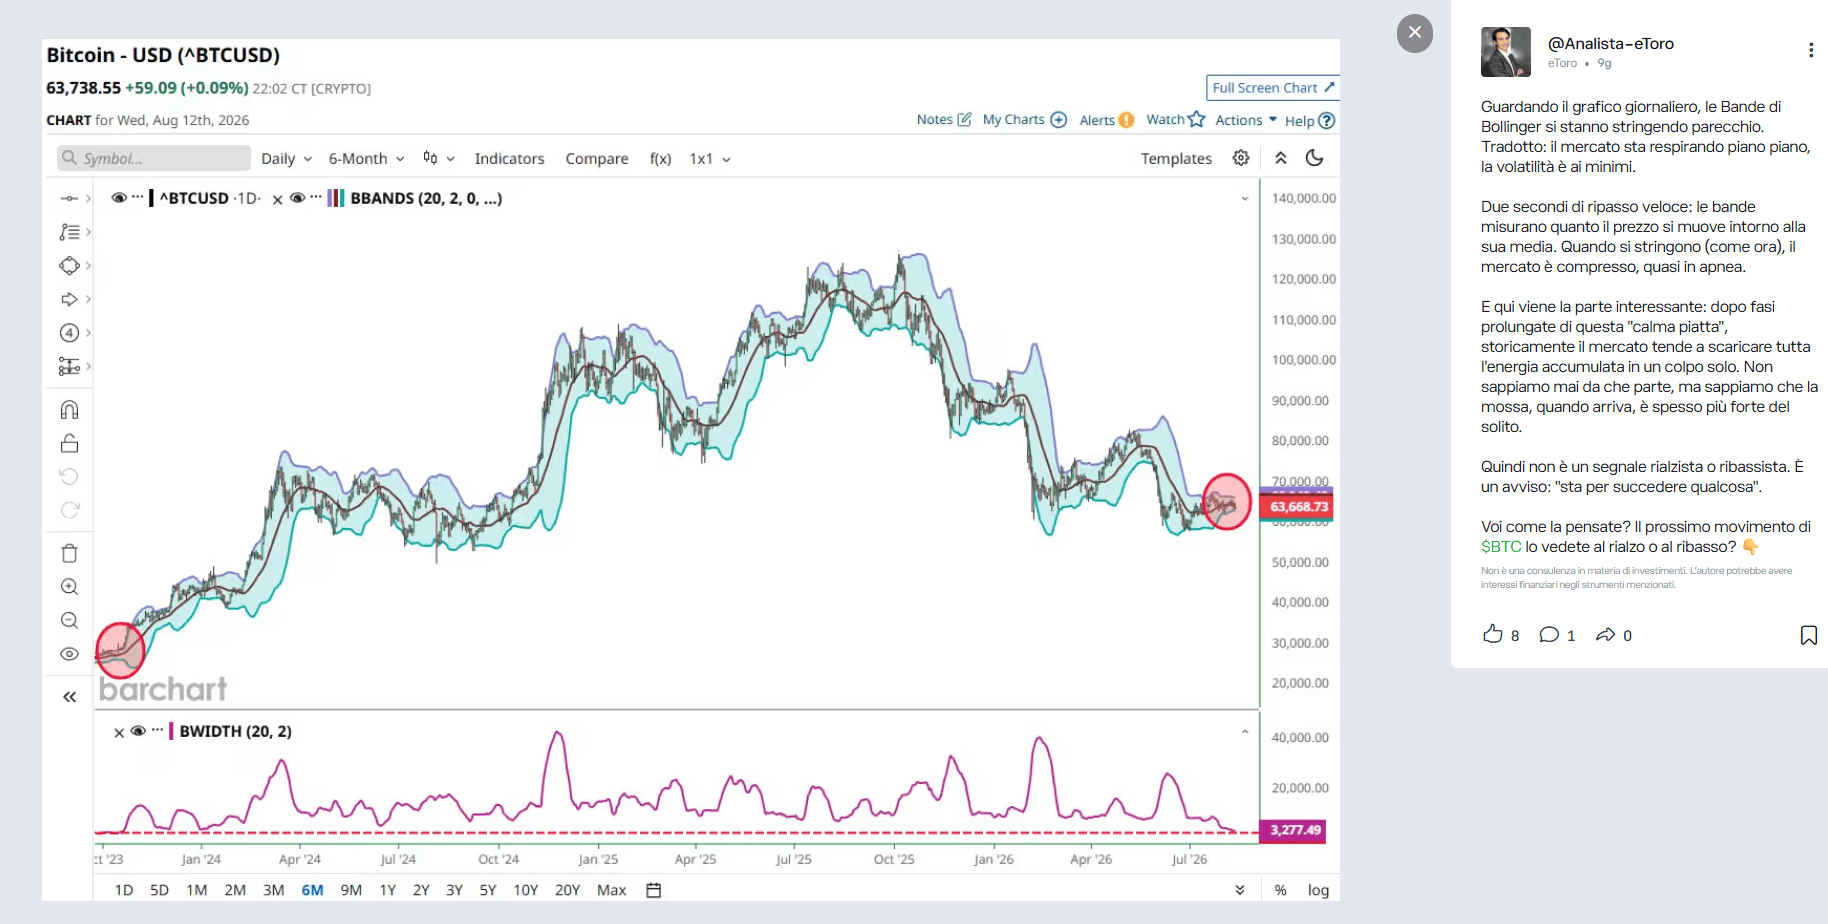
Task: Collapse the drawing tools sidebar
Action: click(x=69, y=697)
